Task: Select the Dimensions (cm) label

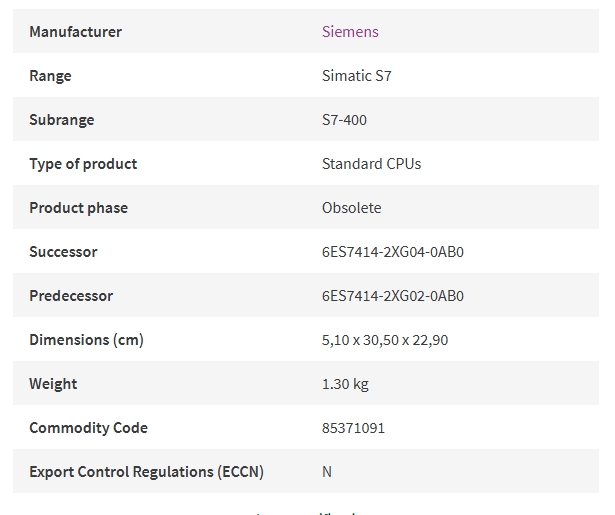Action: point(86,340)
